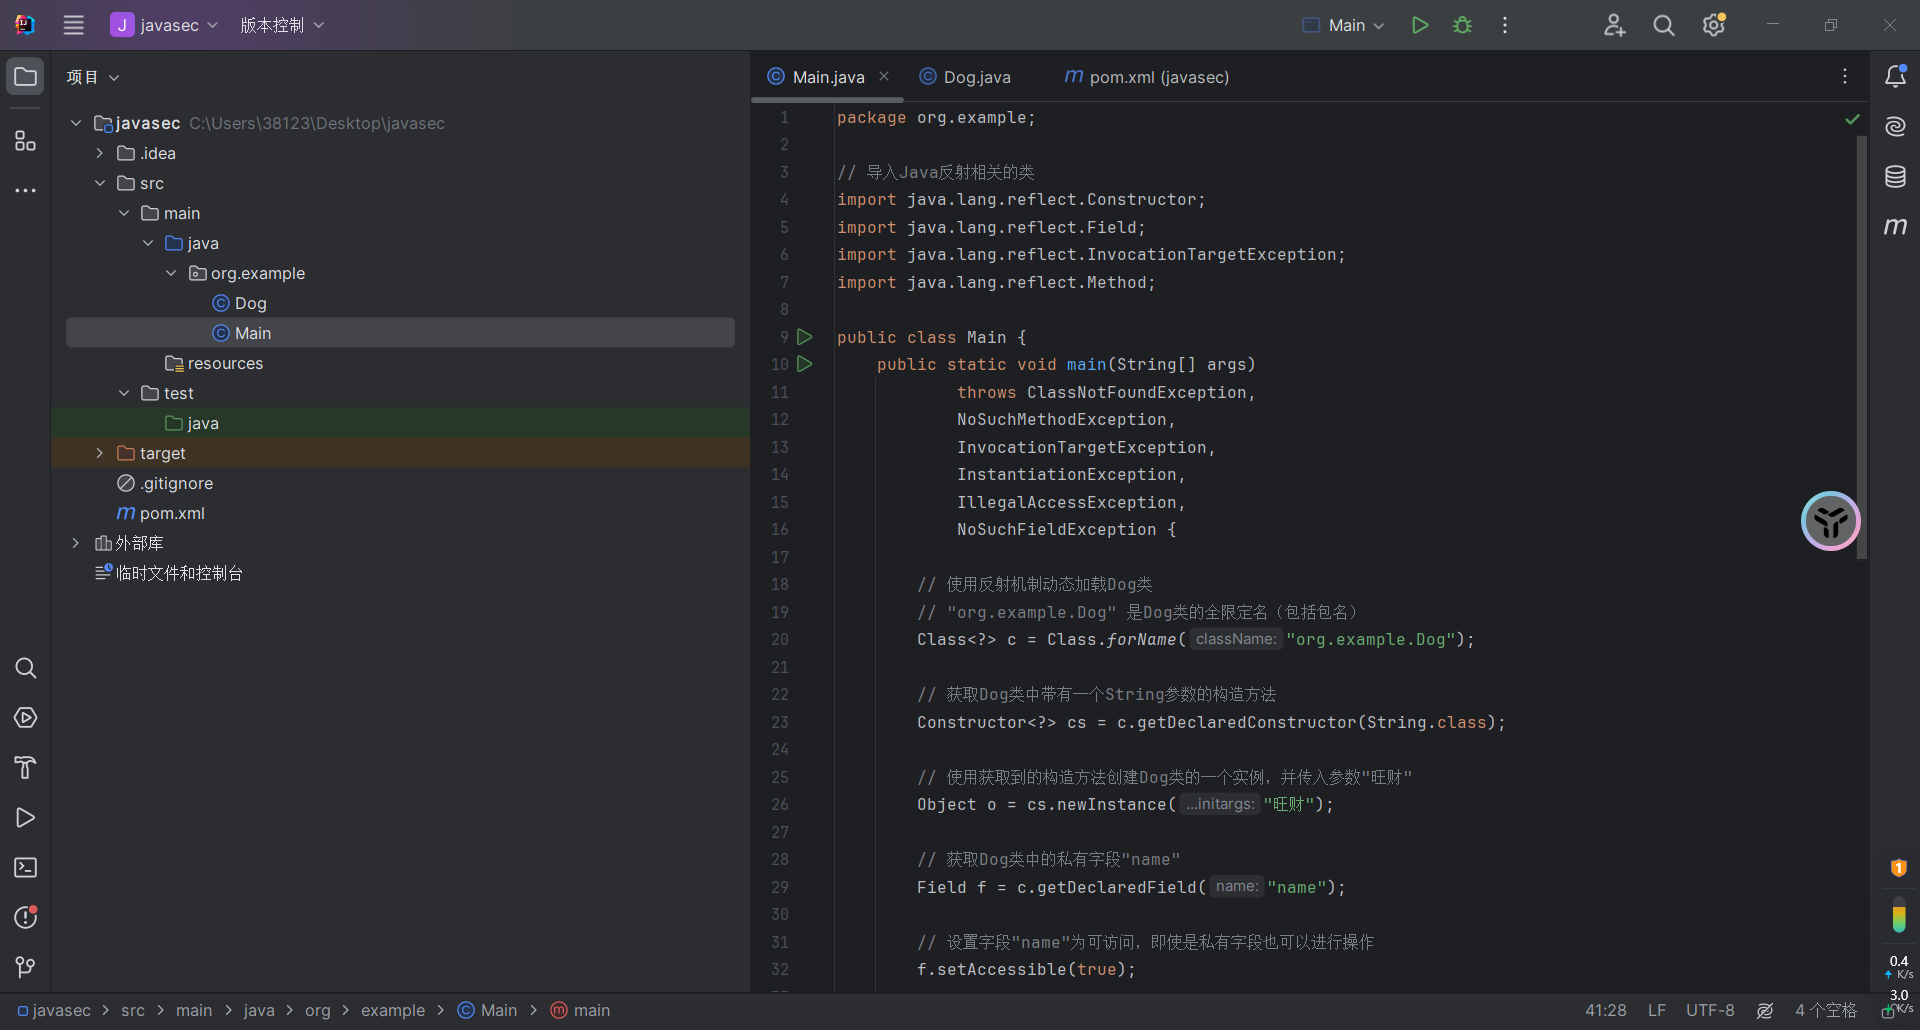Screen dimensions: 1920x1030
Task: Toggle the Project tool window folder button
Action: coord(25,77)
